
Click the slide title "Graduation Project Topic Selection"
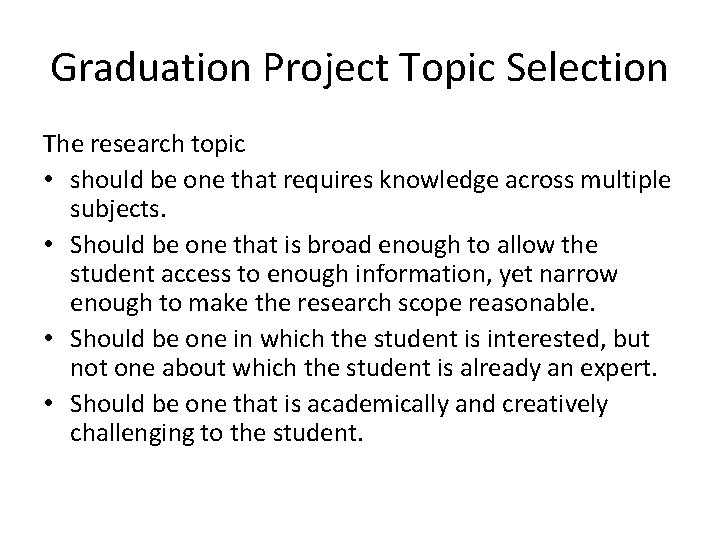click(x=359, y=69)
